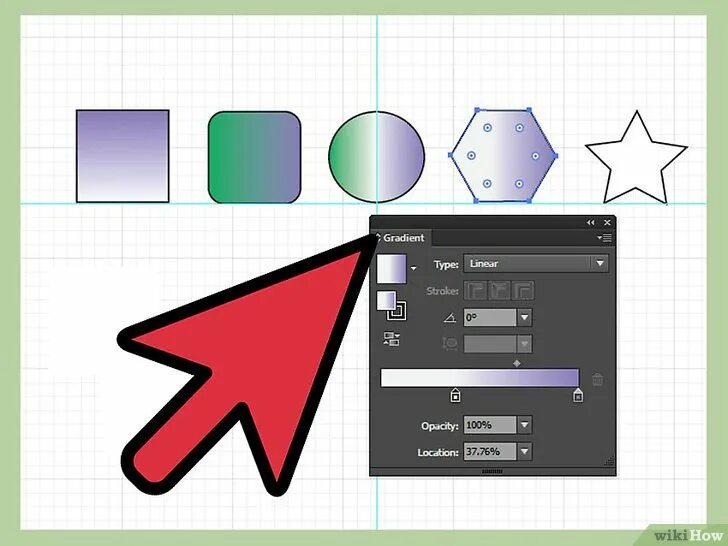Open the Type dropdown showing Linear
The width and height of the screenshot is (728, 546).
pyautogui.click(x=536, y=264)
